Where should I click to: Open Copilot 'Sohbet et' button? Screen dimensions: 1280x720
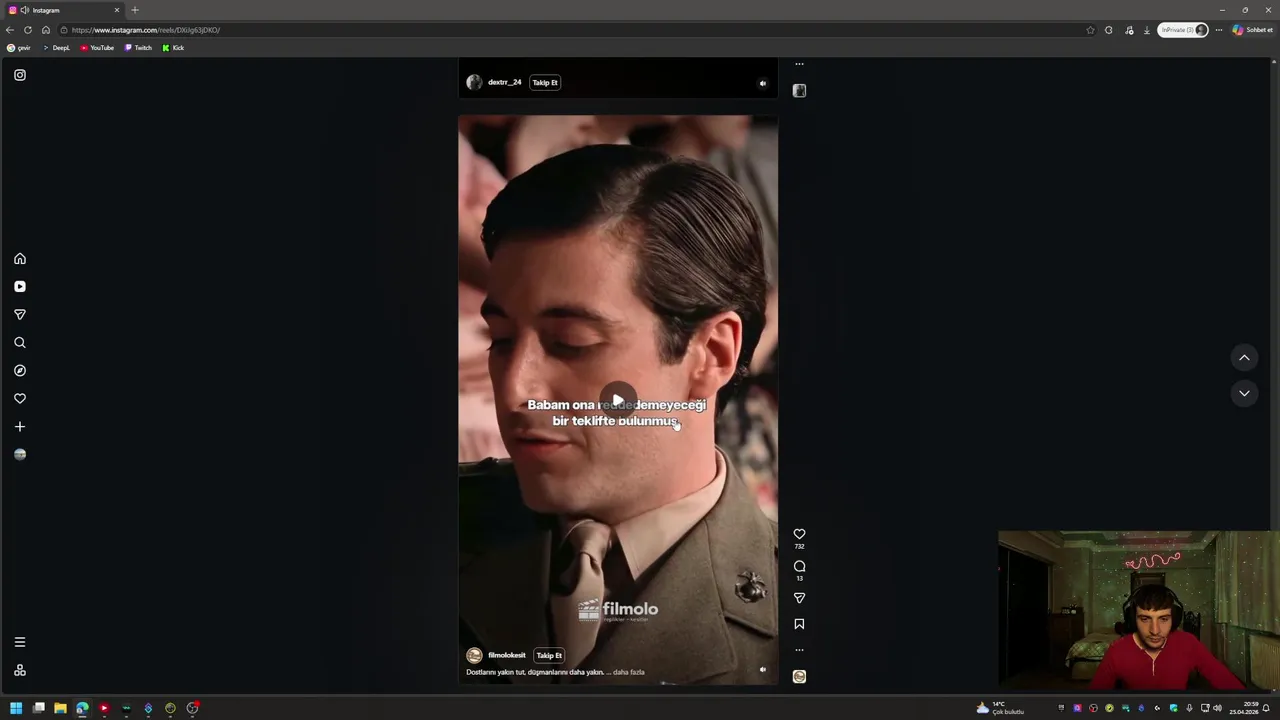pos(1252,30)
